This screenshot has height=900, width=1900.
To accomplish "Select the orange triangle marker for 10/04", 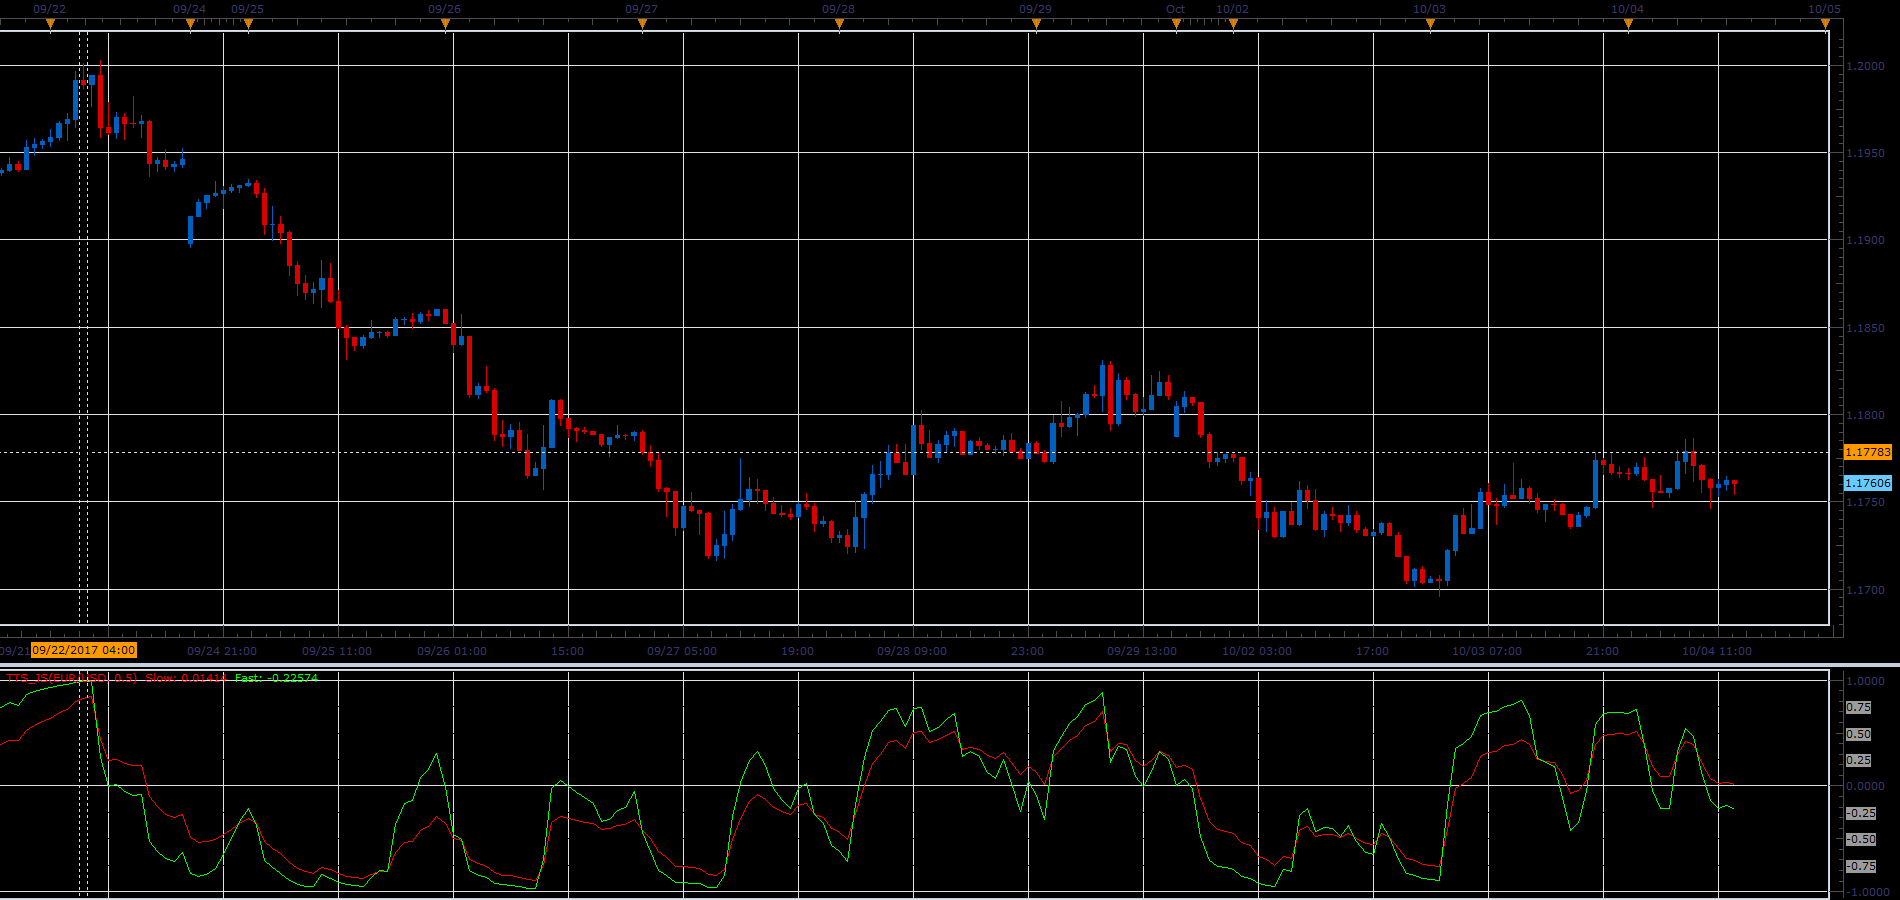I will (1628, 25).
